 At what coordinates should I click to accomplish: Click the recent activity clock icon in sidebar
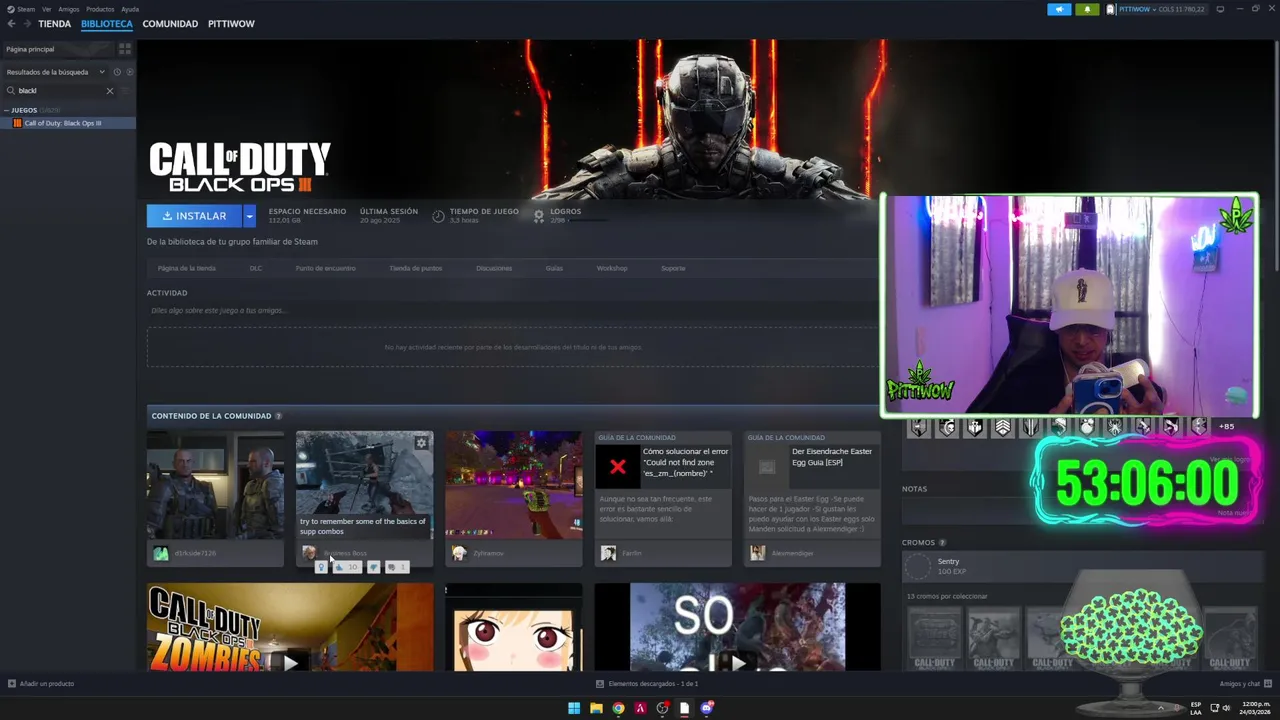(x=117, y=72)
